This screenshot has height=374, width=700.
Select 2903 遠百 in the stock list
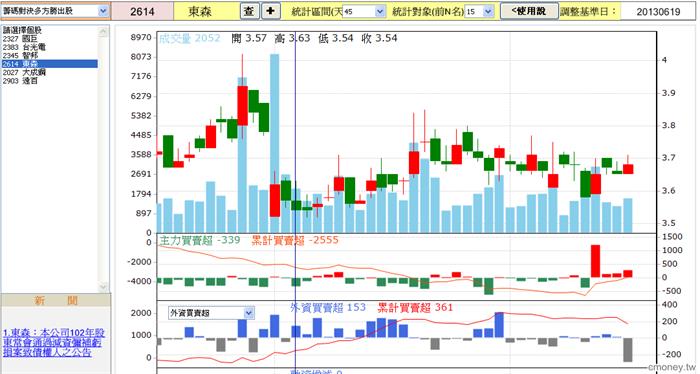(x=49, y=81)
